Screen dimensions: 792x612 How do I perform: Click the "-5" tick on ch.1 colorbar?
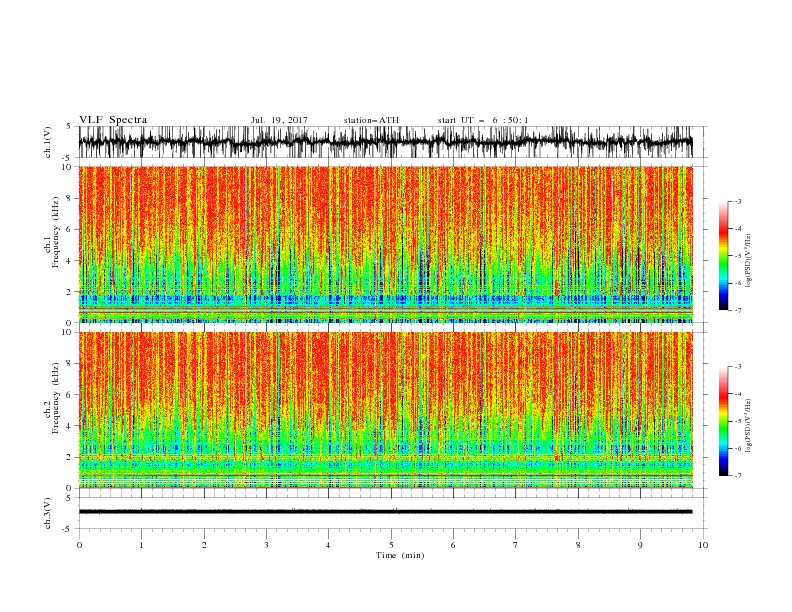tap(738, 256)
